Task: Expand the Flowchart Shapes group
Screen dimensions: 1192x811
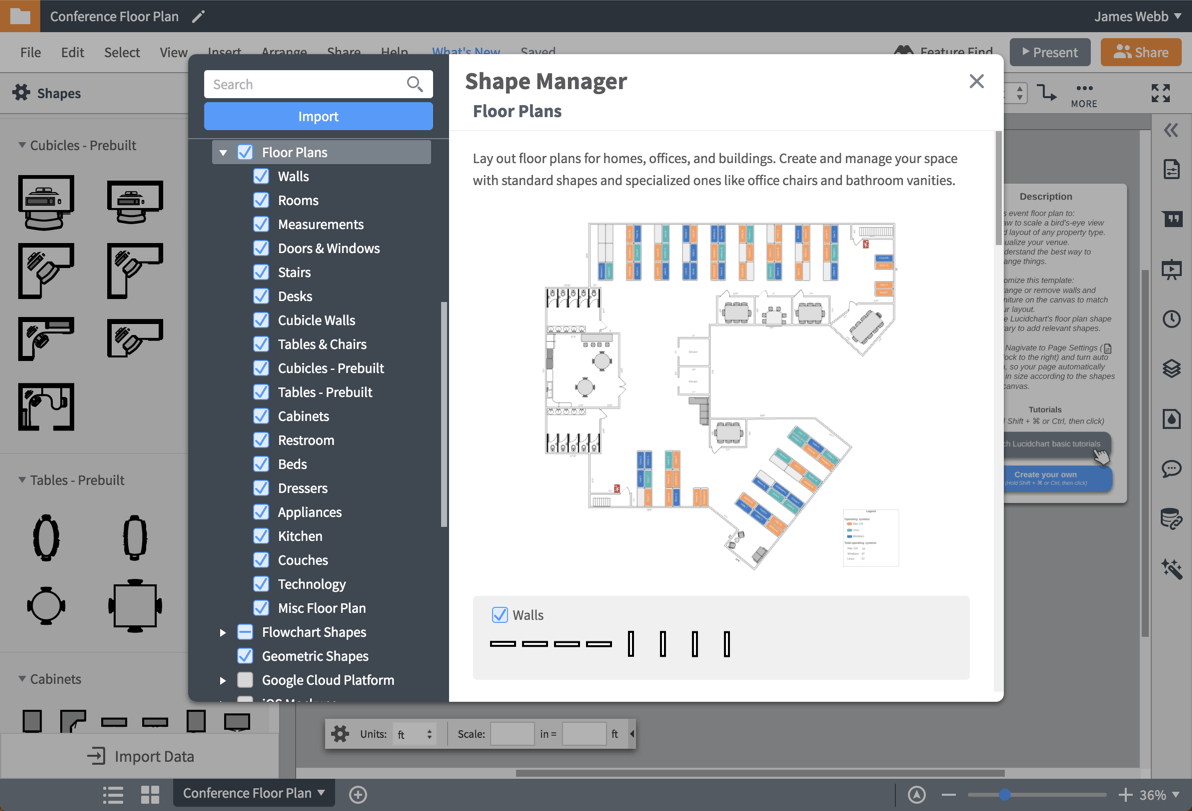Action: [x=223, y=632]
